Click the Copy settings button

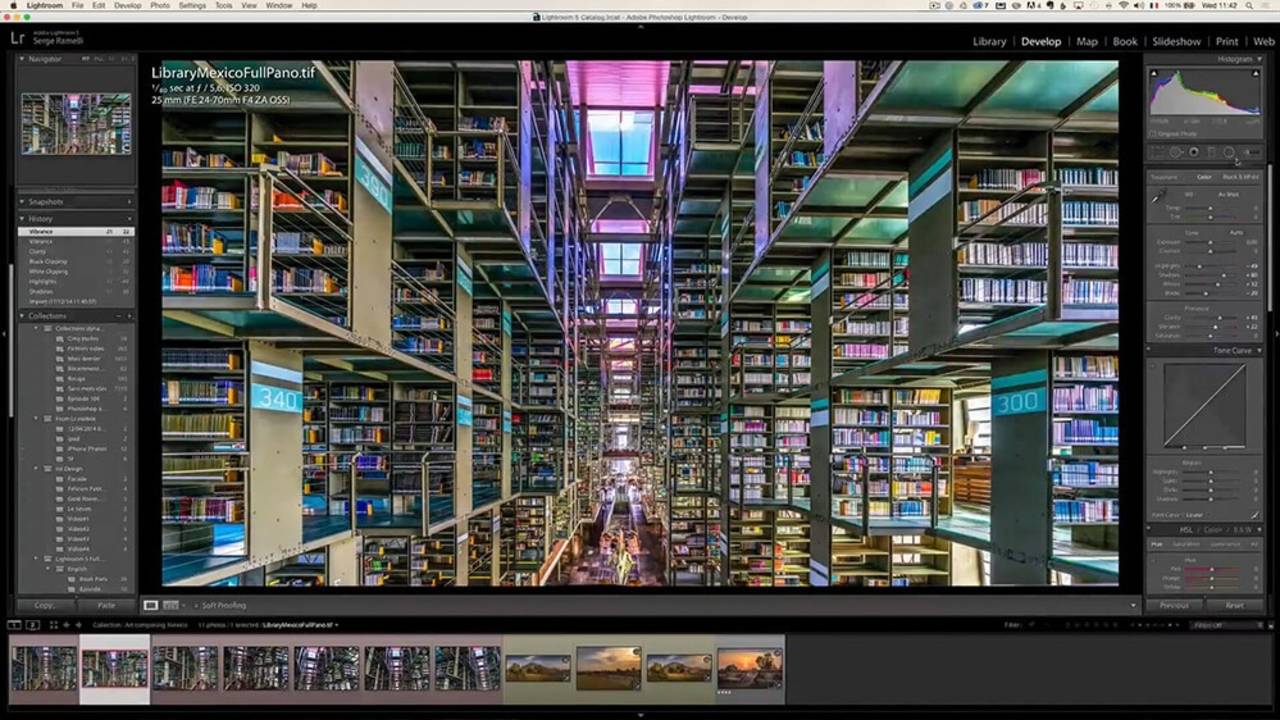coord(44,605)
